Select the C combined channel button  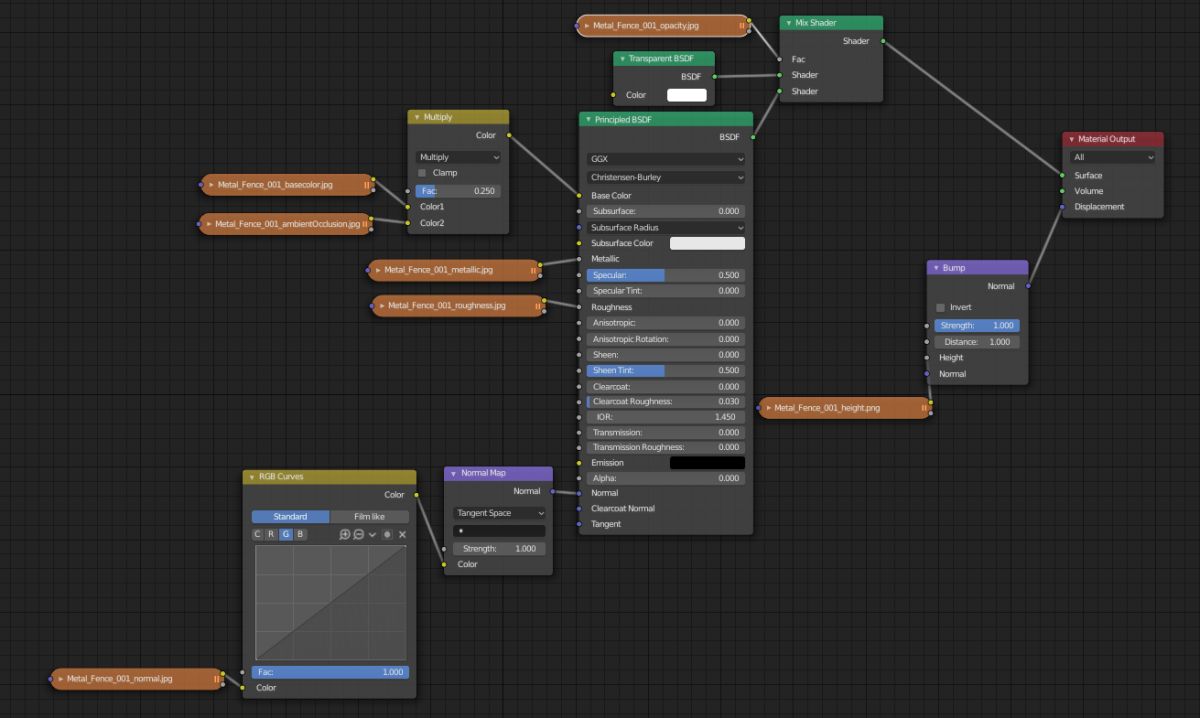click(x=258, y=534)
